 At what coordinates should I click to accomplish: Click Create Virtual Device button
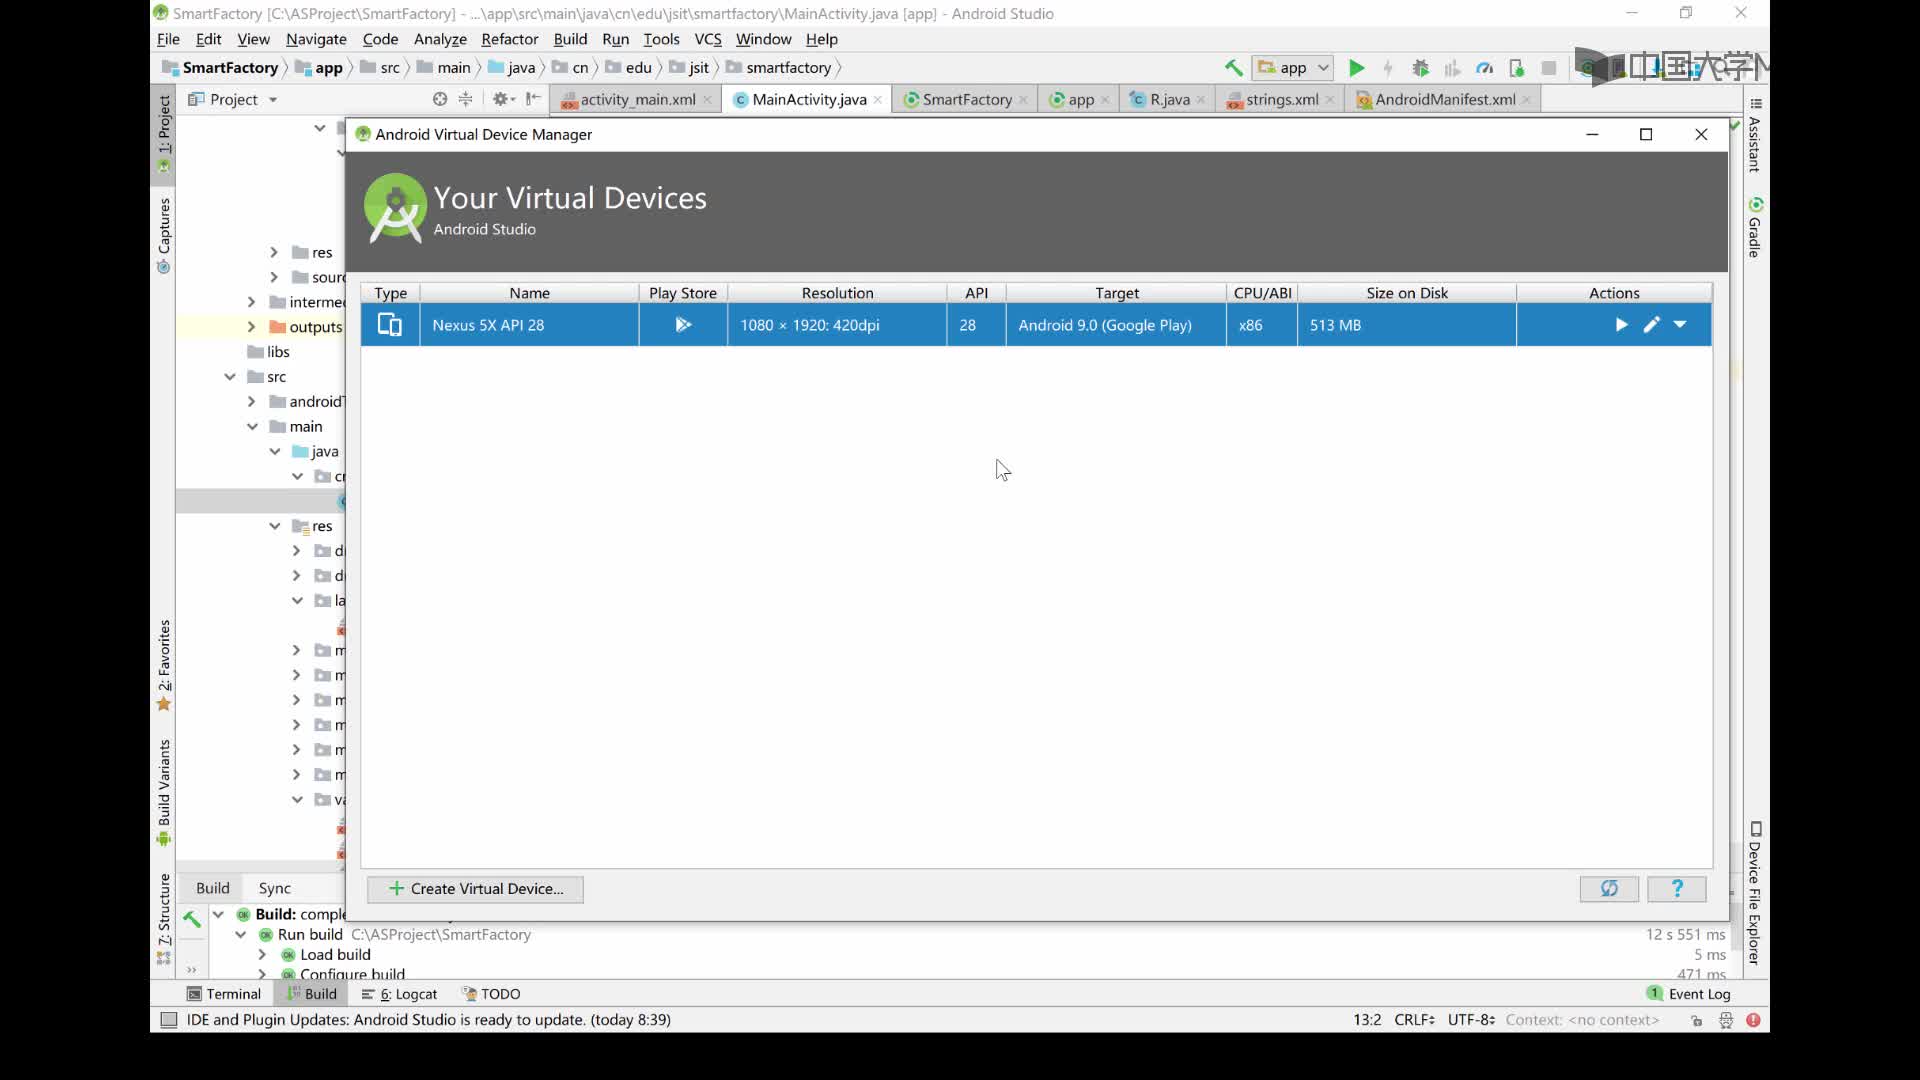[x=475, y=889]
